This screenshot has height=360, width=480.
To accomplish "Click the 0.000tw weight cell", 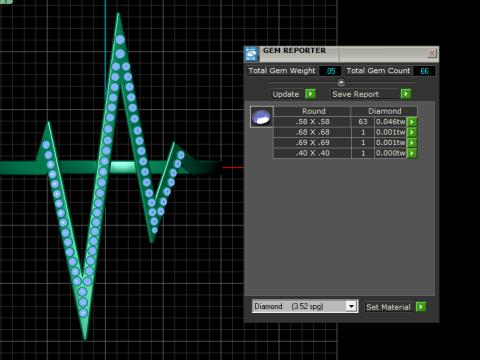I will [x=390, y=153].
